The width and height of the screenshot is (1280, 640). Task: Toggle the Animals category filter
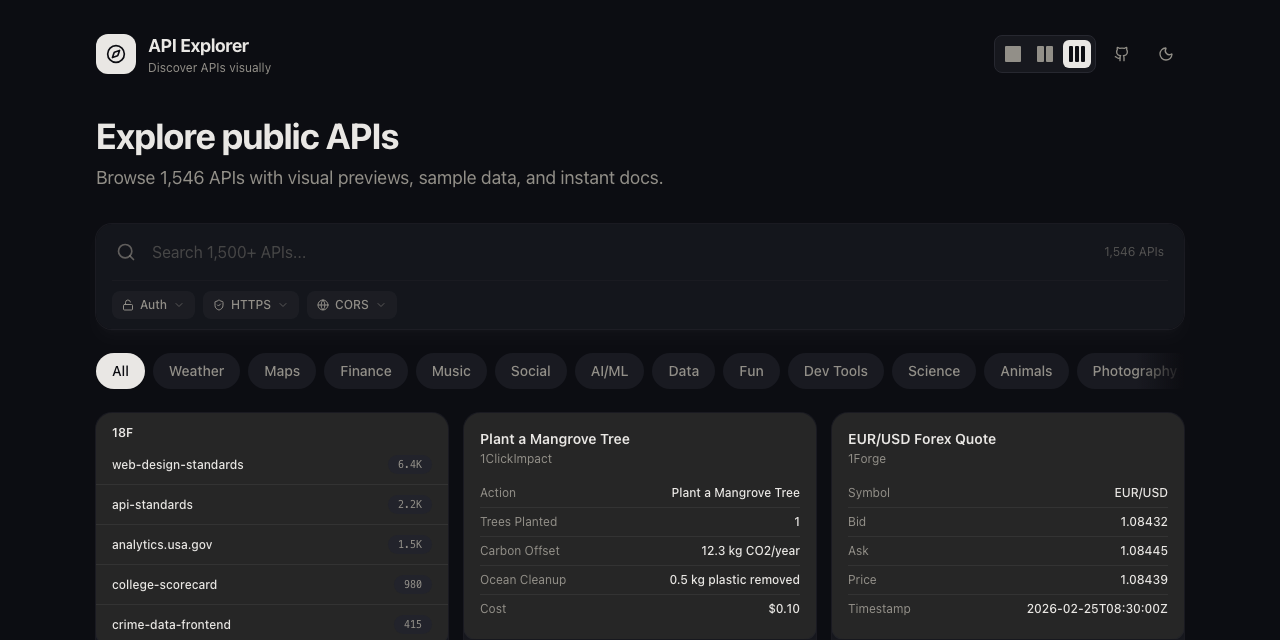click(1026, 371)
